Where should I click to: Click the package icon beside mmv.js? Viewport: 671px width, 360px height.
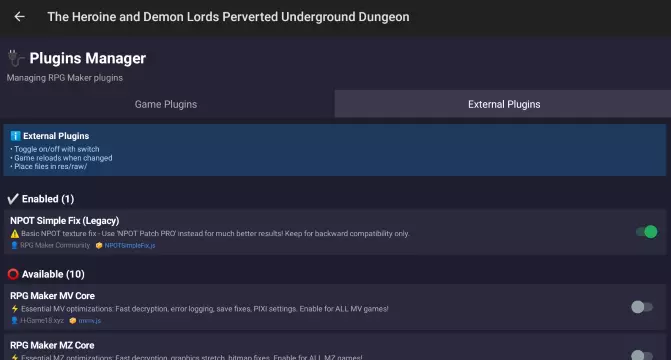click(x=73, y=321)
